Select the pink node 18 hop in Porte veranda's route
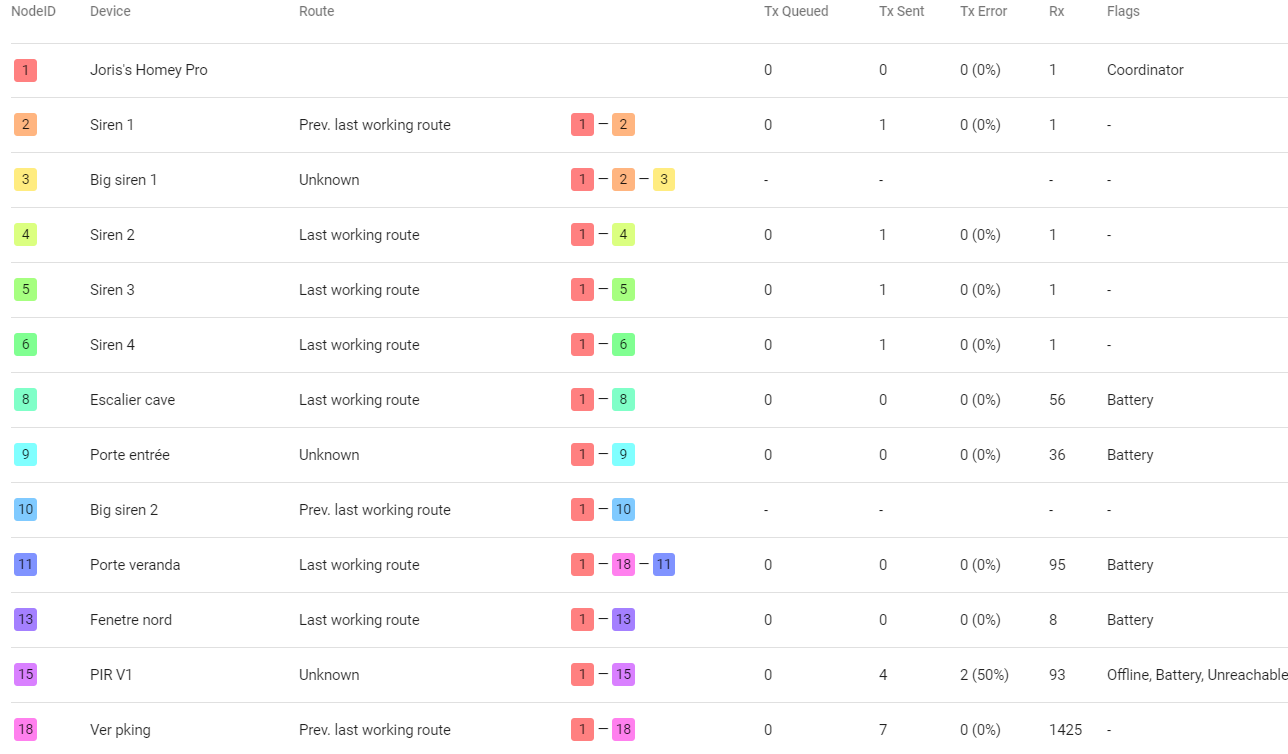Viewport: 1288px width, 754px height. pyautogui.click(x=623, y=565)
